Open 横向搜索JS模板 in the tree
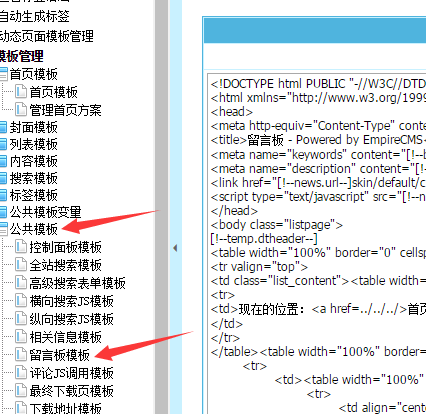The height and width of the screenshot is (414, 426). click(71, 301)
